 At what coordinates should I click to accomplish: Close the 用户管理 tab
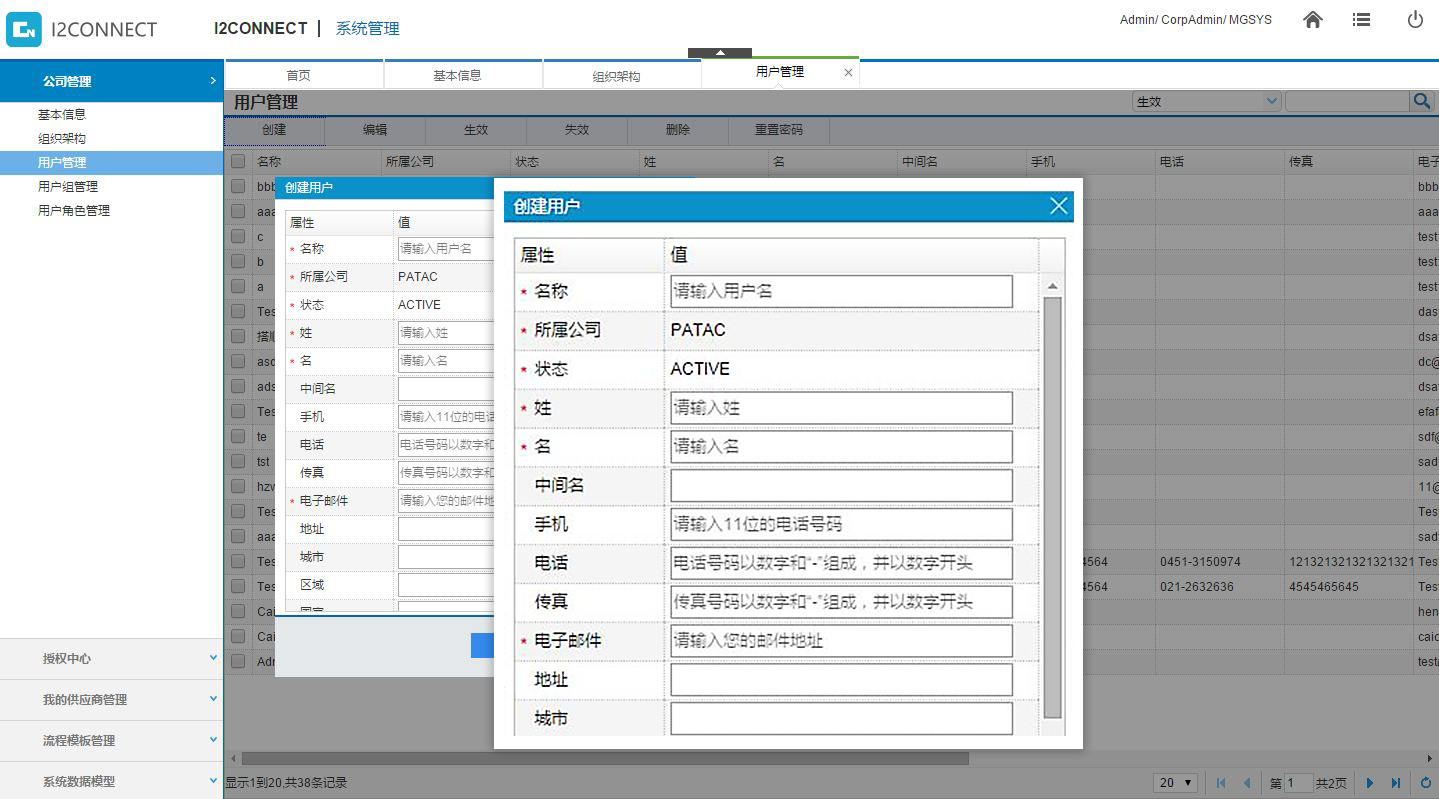[x=848, y=73]
